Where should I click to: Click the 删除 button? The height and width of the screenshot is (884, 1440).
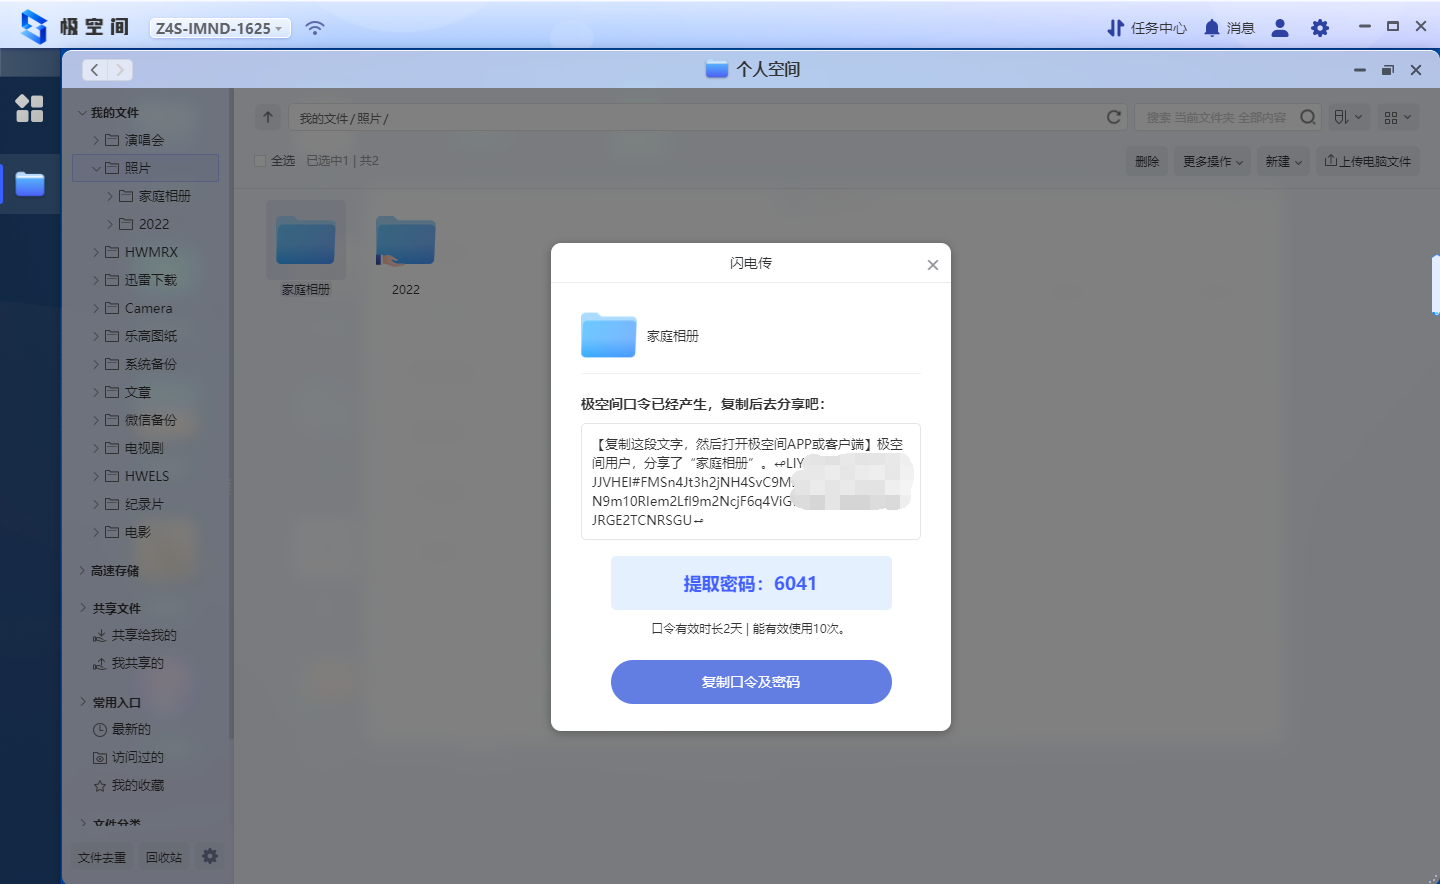pyautogui.click(x=1147, y=161)
